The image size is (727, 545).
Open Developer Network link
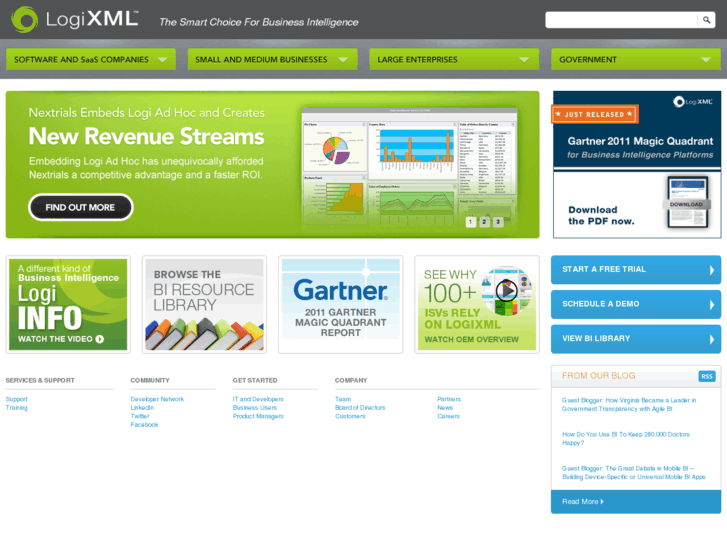[157, 399]
